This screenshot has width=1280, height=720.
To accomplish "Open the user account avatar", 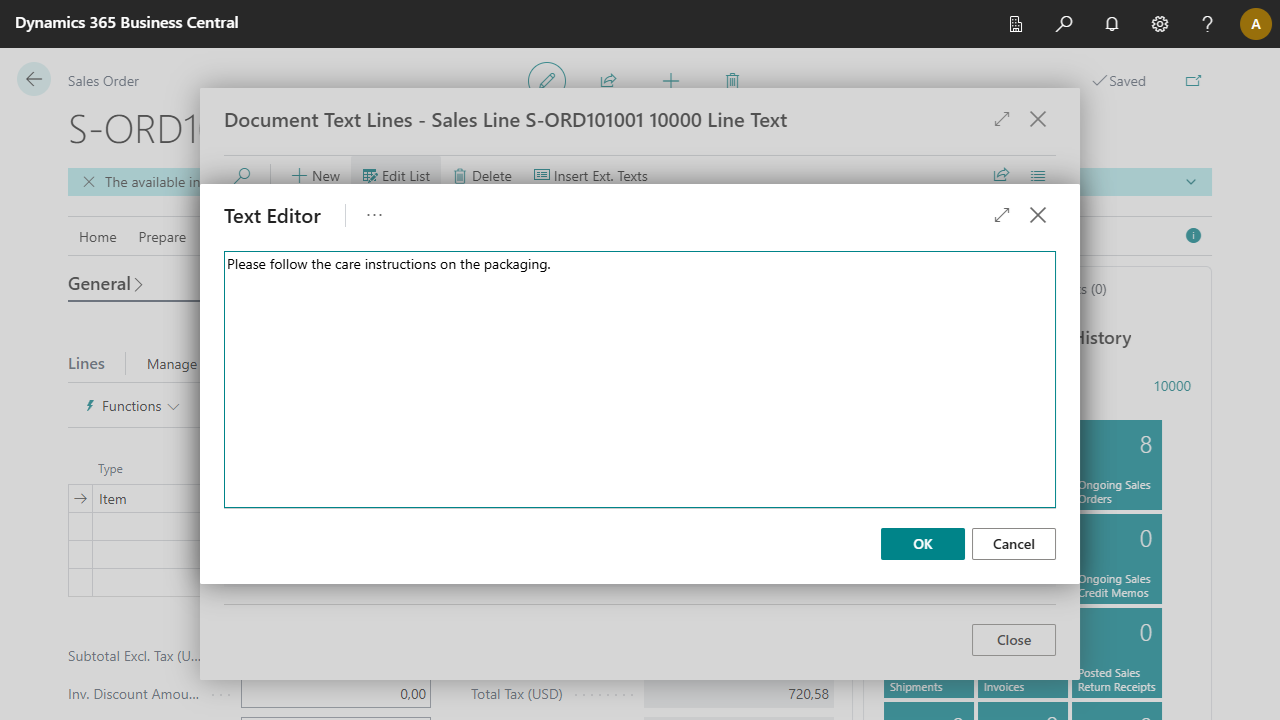I will click(1255, 24).
